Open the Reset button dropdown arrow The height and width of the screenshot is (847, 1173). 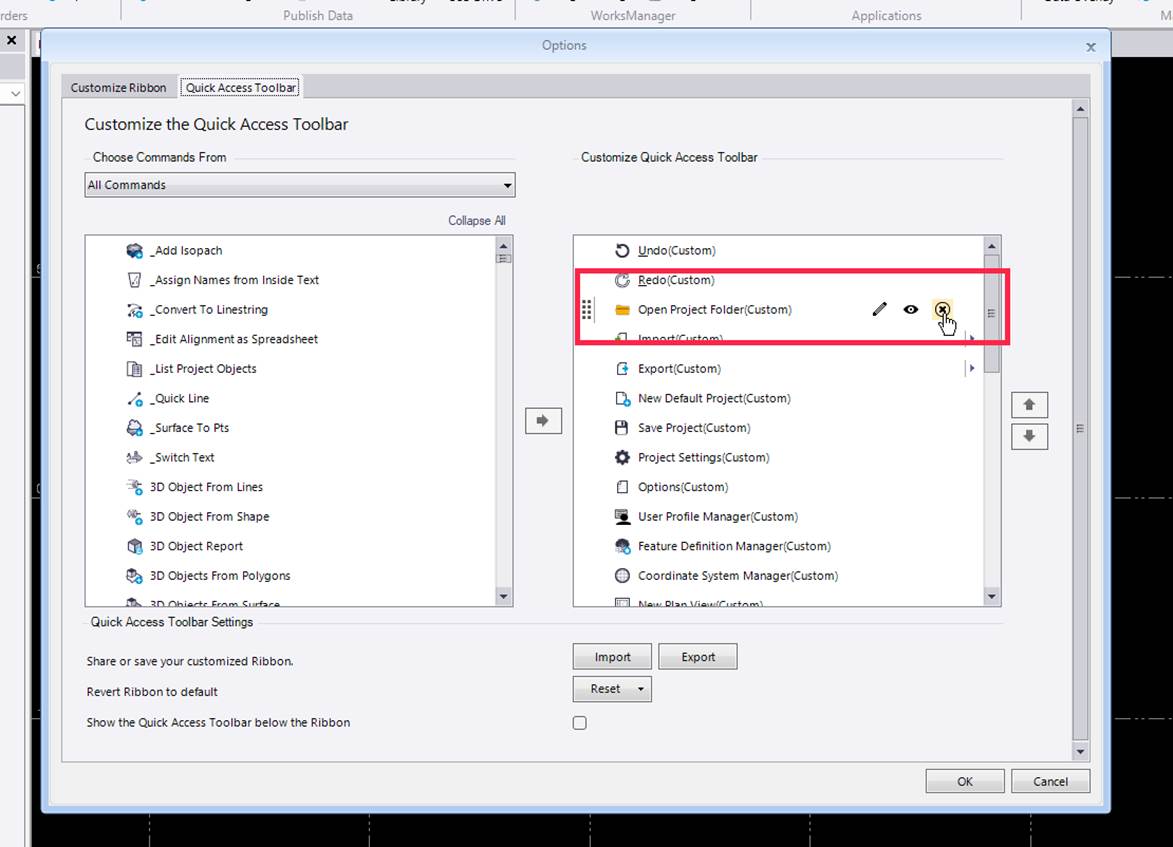point(641,689)
